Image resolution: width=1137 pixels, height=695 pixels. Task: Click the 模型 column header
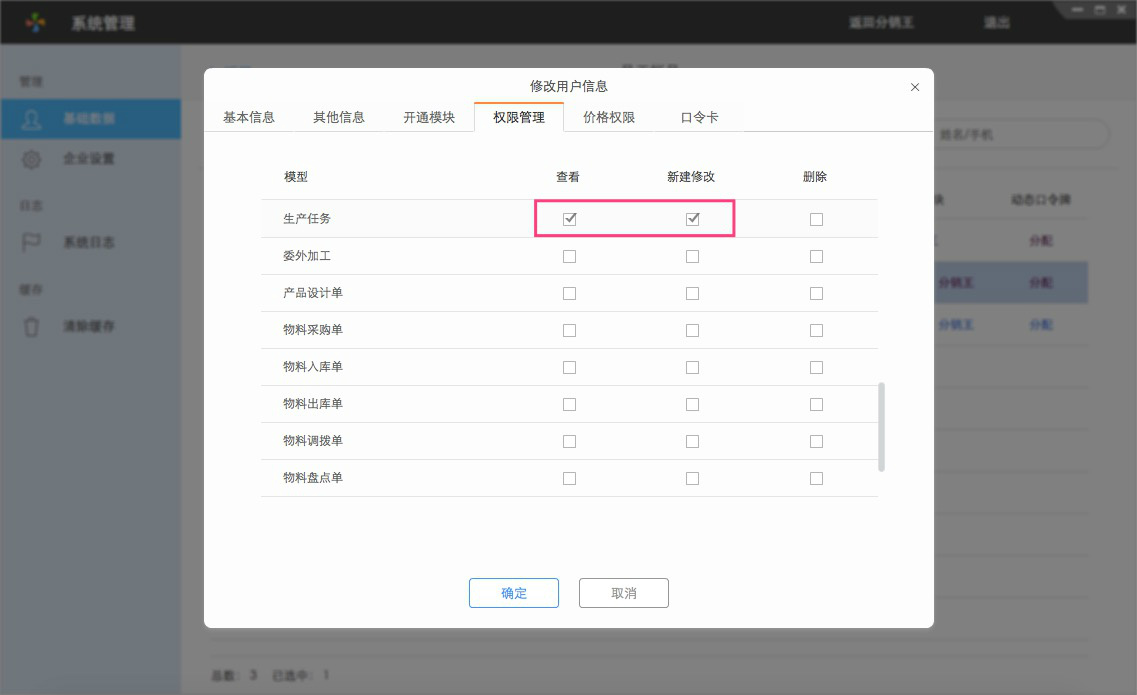click(296, 176)
